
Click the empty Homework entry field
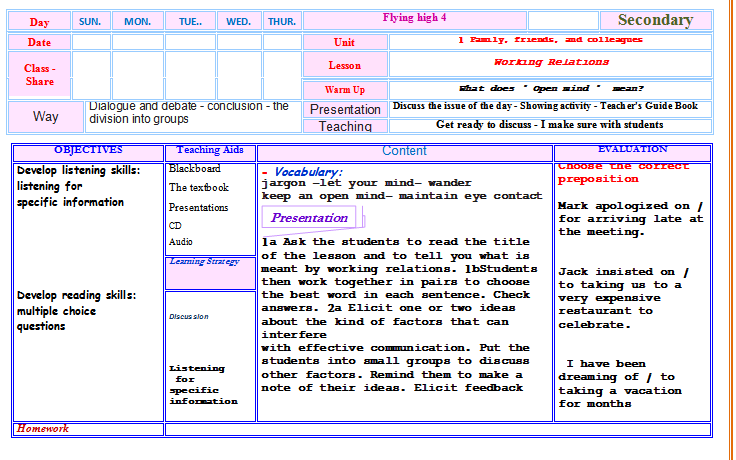[438, 429]
